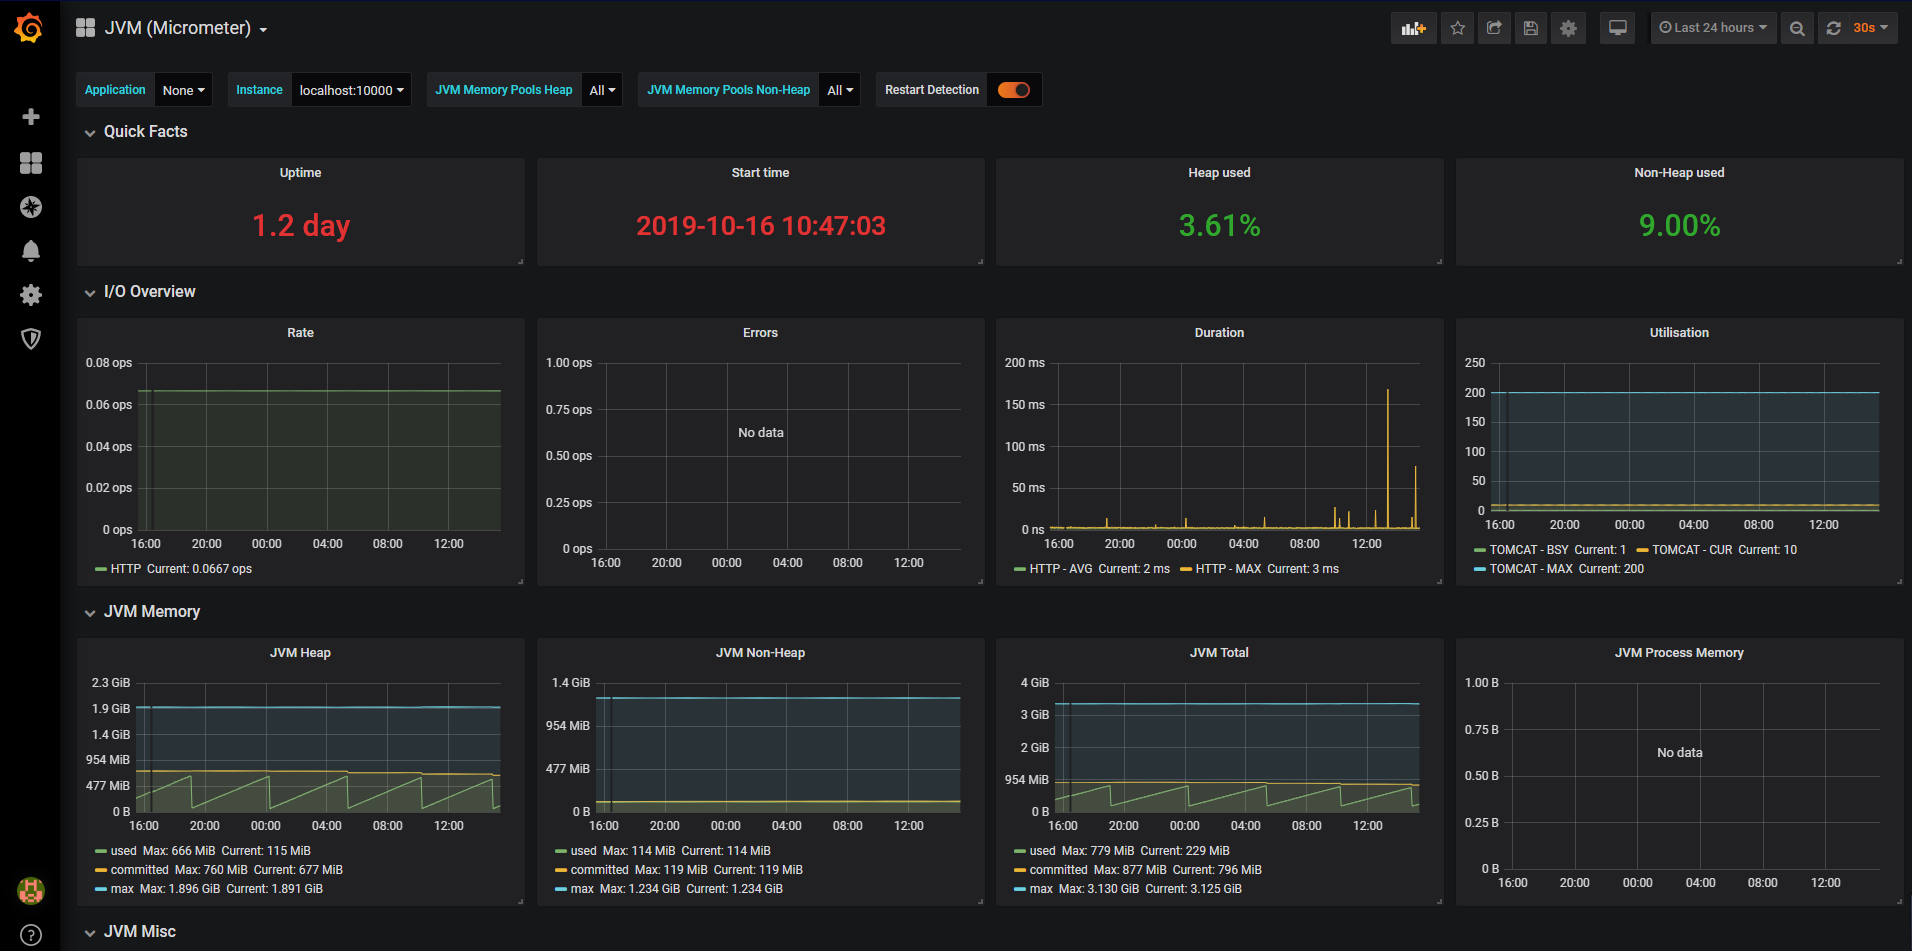
Task: Open the Duration panel title menu
Action: coord(1219,333)
